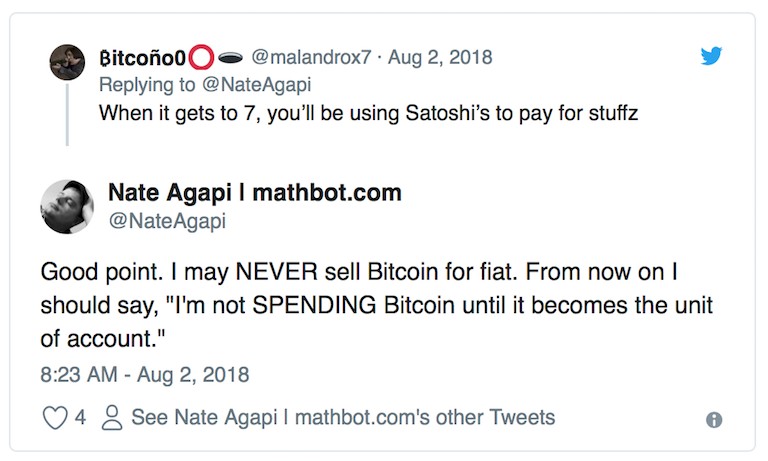See Nate Agapi's other Tweets link
768x461 pixels.
pyautogui.click(x=342, y=418)
